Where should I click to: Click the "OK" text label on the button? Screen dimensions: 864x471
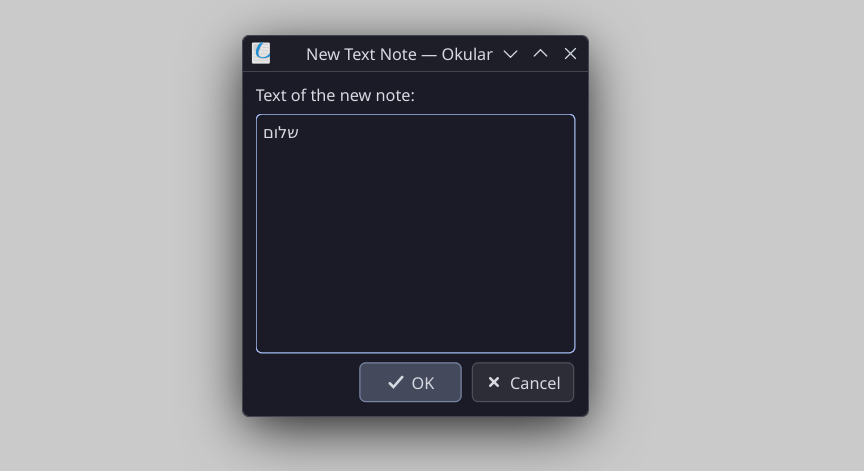(x=422, y=383)
